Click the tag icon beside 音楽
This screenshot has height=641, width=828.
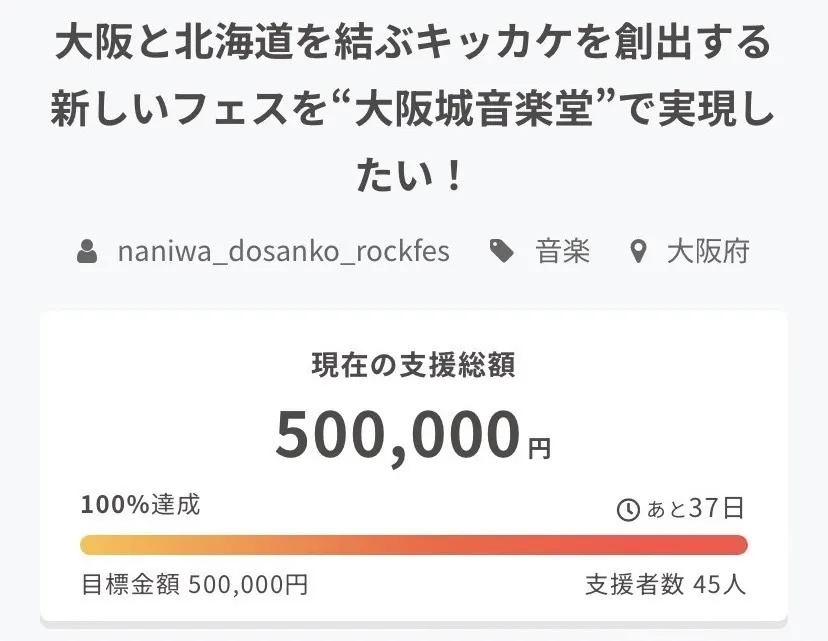click(x=501, y=252)
